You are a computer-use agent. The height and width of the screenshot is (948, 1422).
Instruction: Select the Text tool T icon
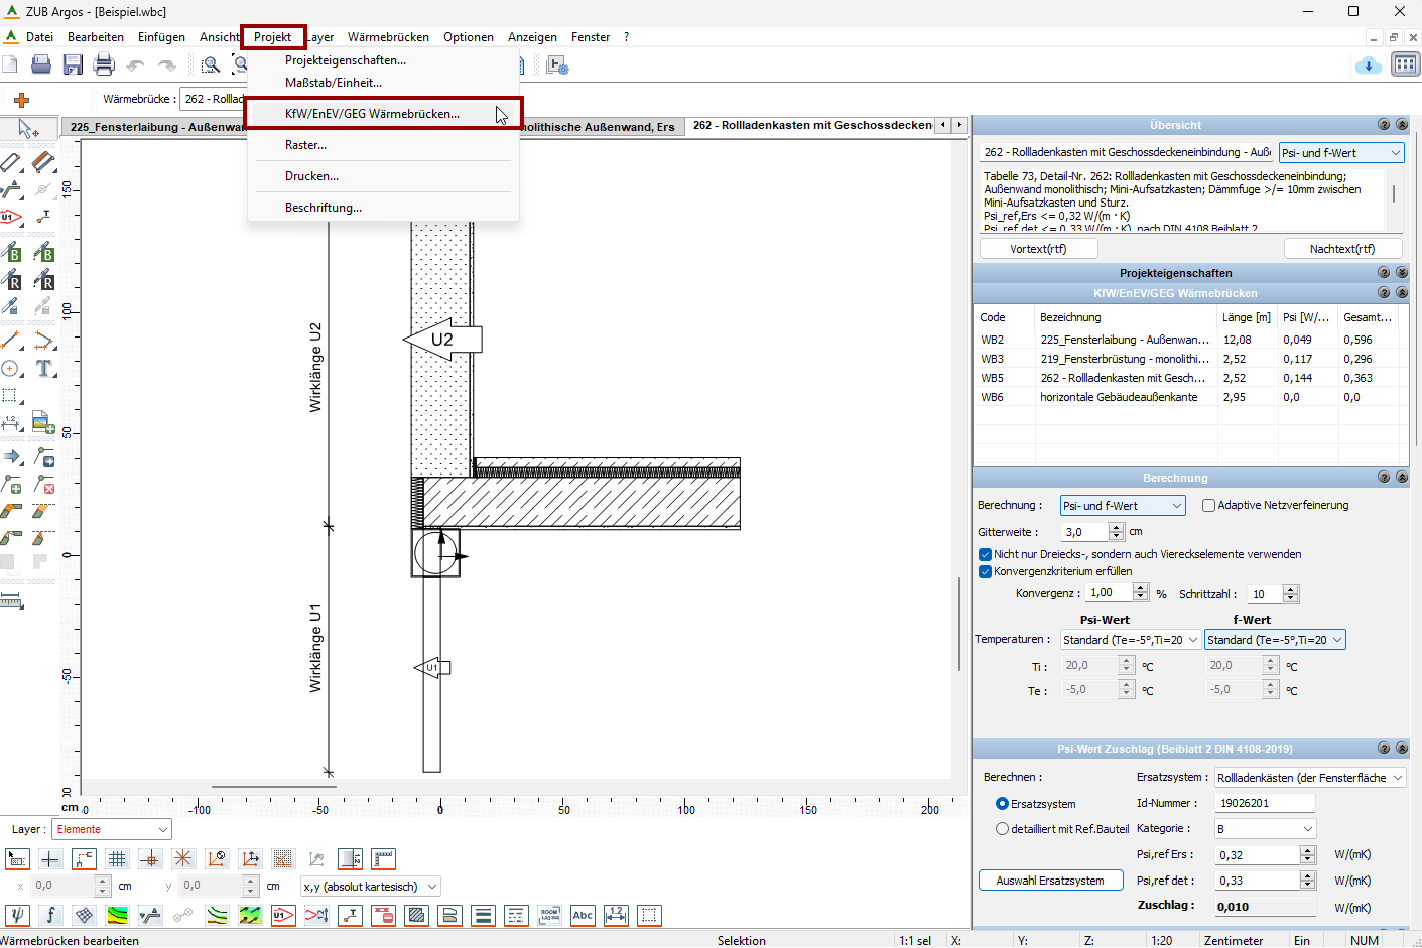(44, 369)
